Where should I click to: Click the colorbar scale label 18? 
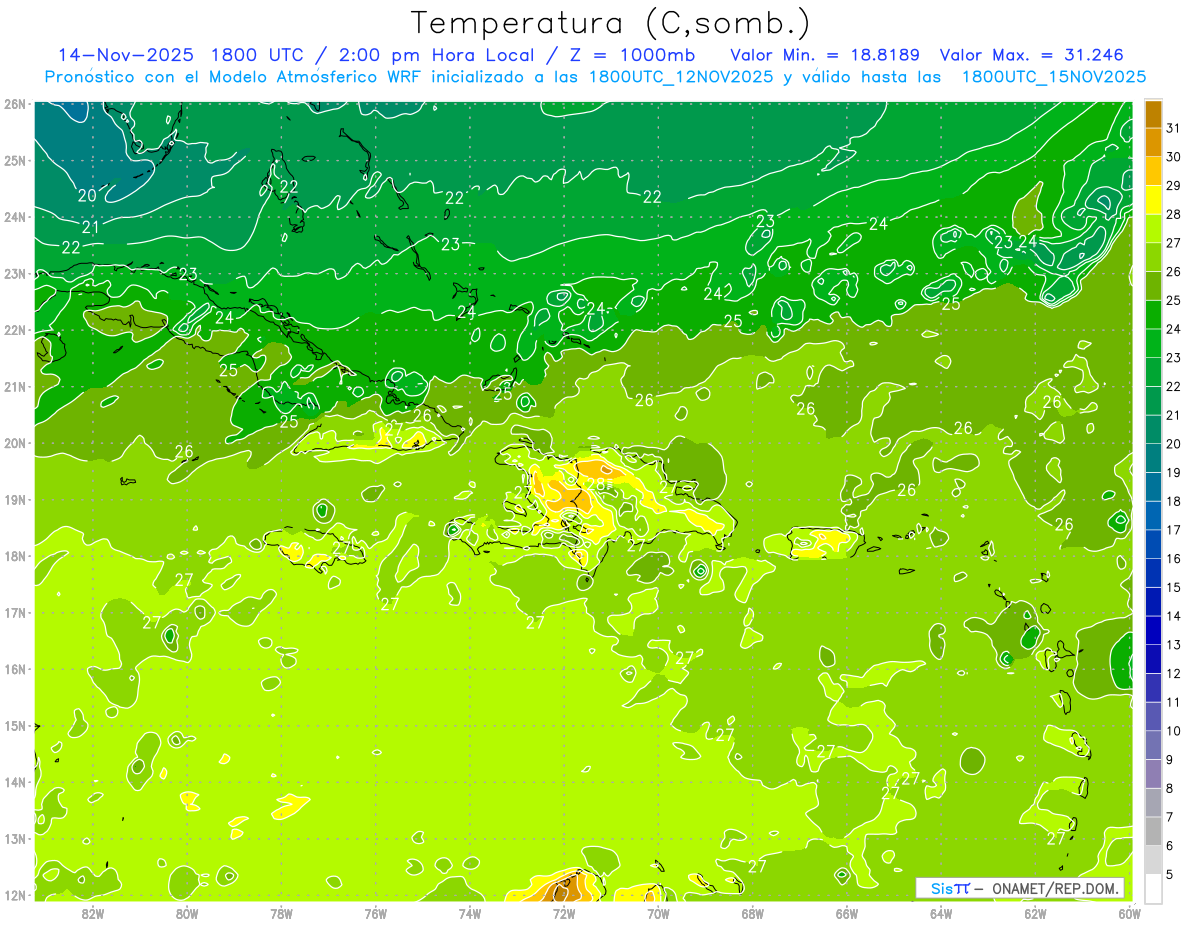pos(1172,501)
